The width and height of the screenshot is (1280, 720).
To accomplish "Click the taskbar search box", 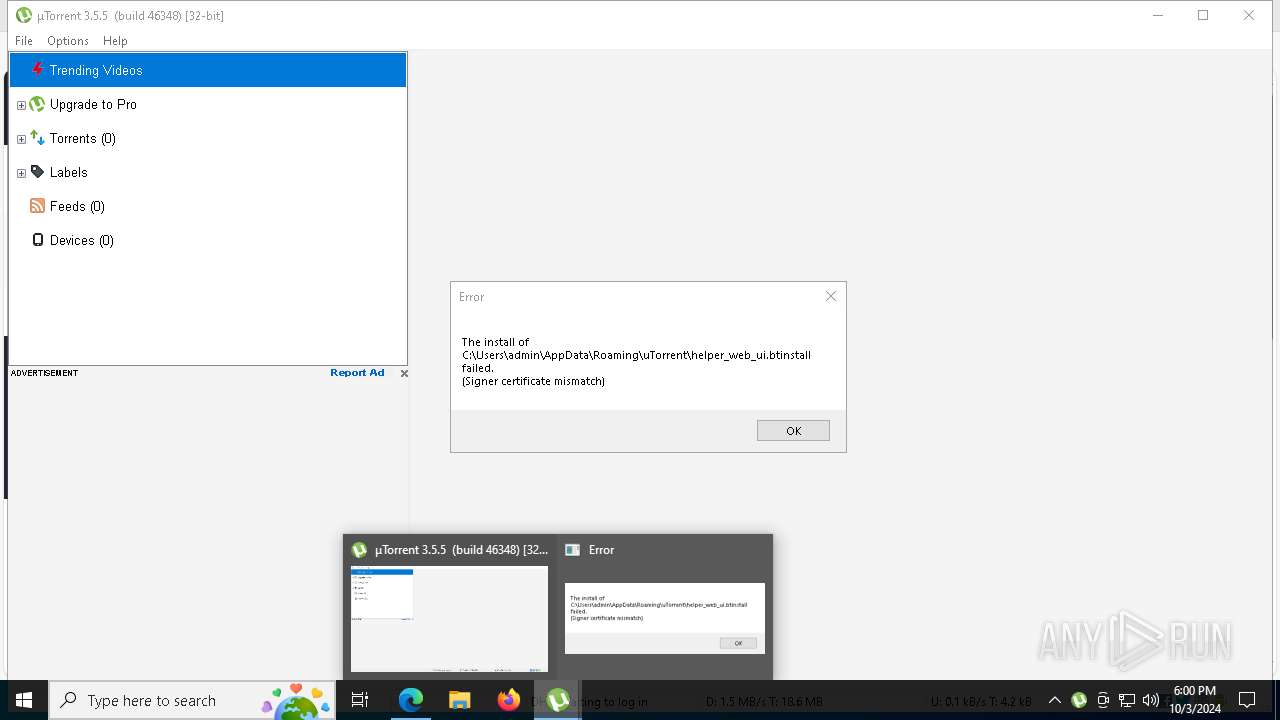I will point(192,700).
